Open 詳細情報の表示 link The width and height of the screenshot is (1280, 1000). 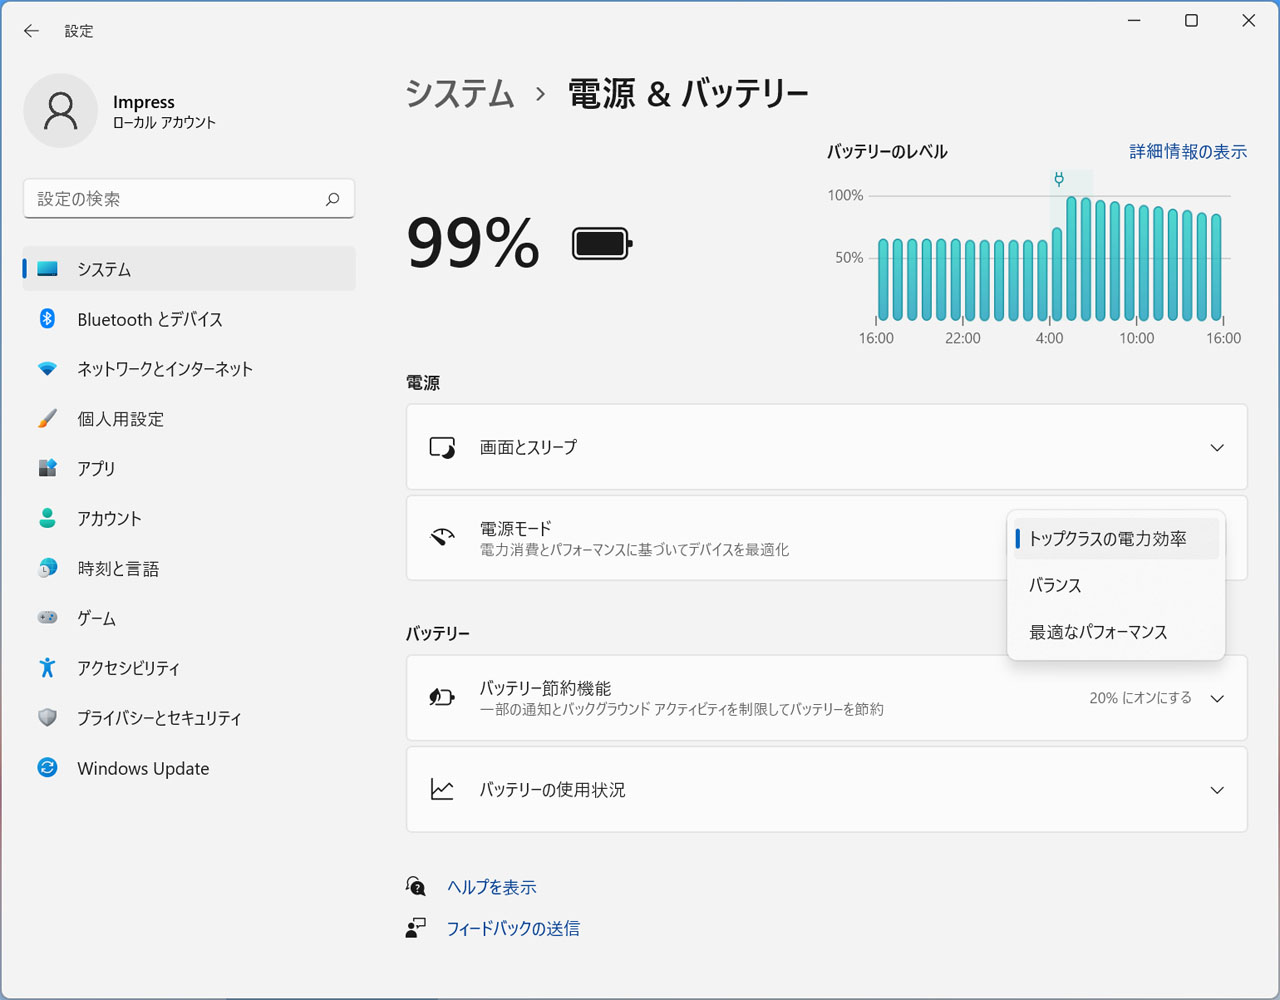tap(1187, 151)
